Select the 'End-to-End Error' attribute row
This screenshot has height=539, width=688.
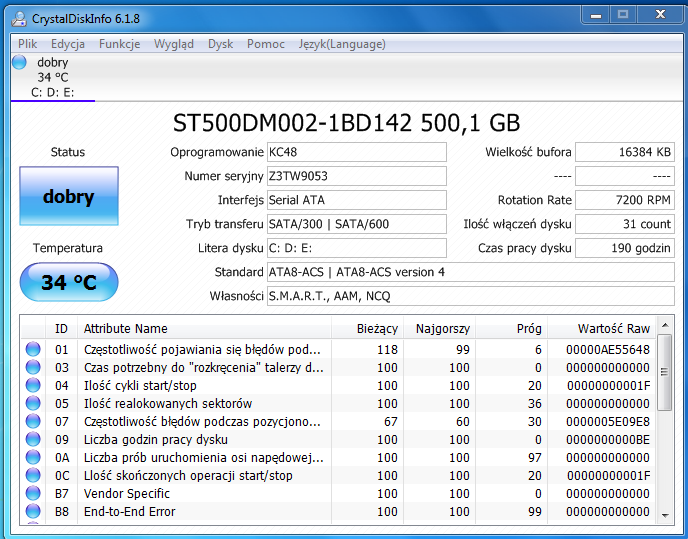tap(338, 511)
